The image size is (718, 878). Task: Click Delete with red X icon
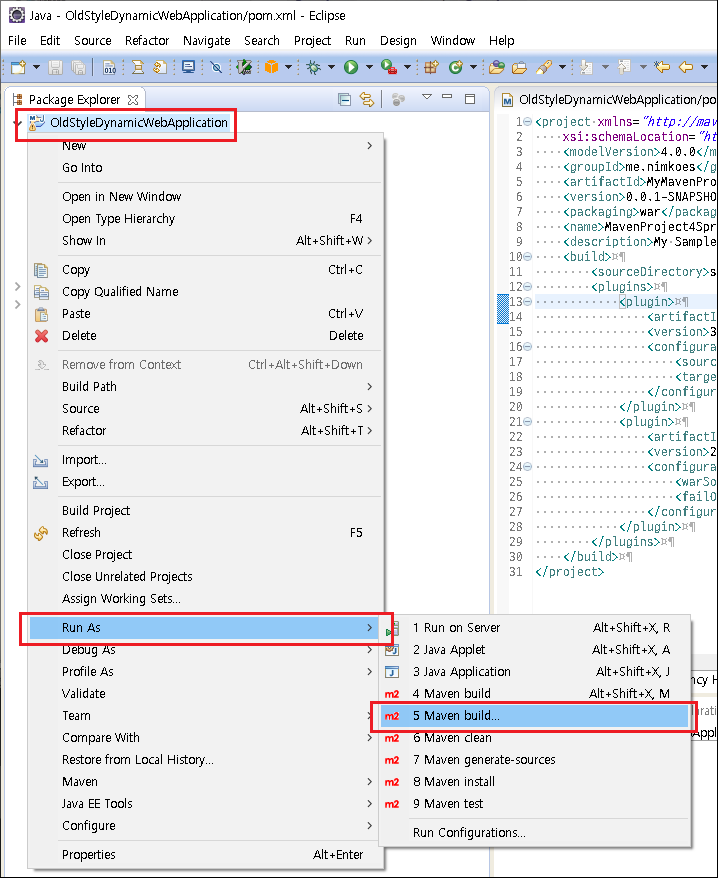(205, 335)
